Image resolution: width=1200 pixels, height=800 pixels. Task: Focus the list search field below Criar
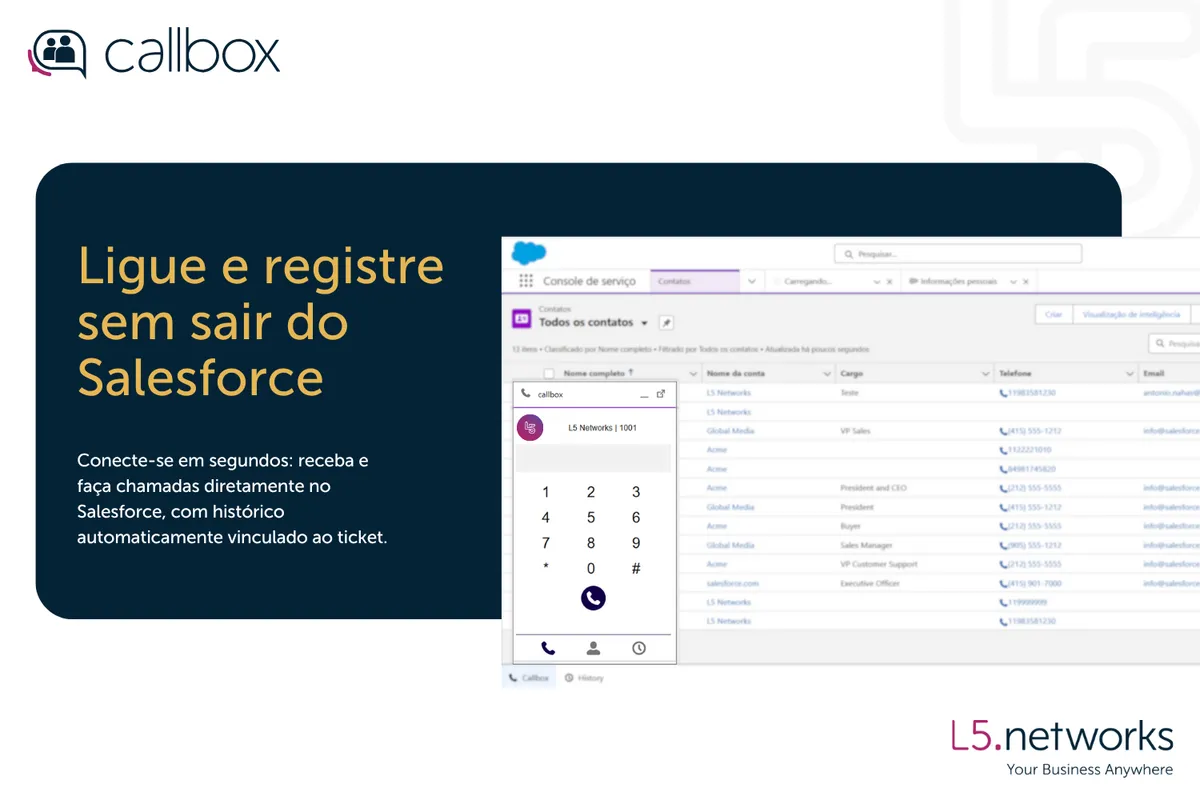[1174, 343]
